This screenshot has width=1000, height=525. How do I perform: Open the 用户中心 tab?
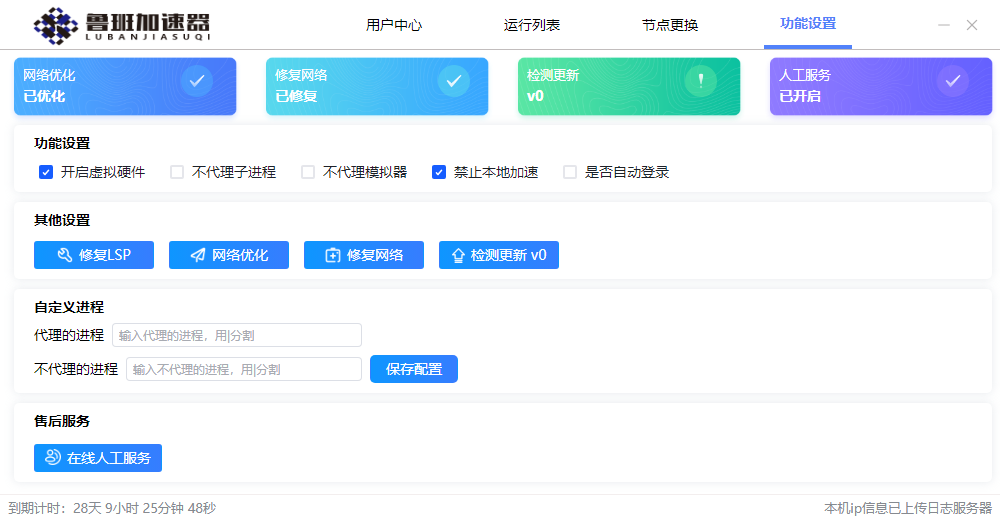(394, 25)
